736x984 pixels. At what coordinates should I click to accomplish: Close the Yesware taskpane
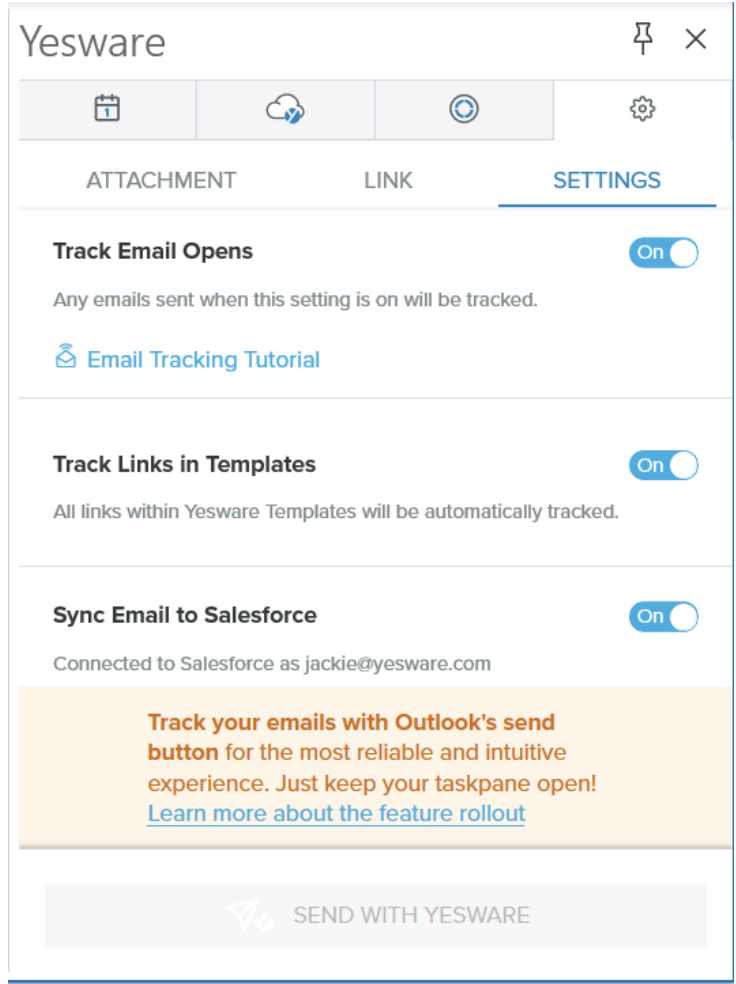tap(696, 39)
